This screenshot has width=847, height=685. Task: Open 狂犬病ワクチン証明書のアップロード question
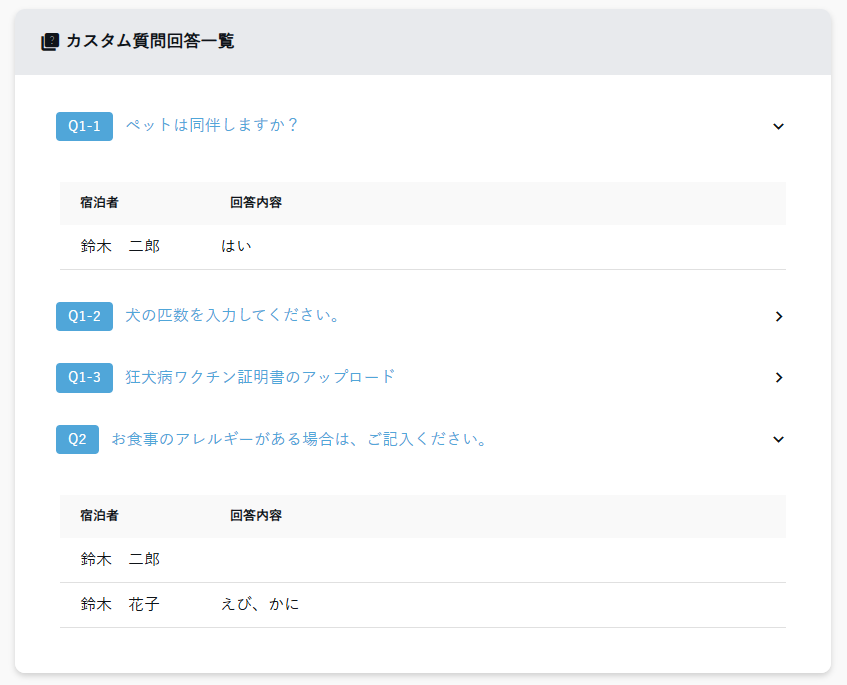tap(260, 377)
